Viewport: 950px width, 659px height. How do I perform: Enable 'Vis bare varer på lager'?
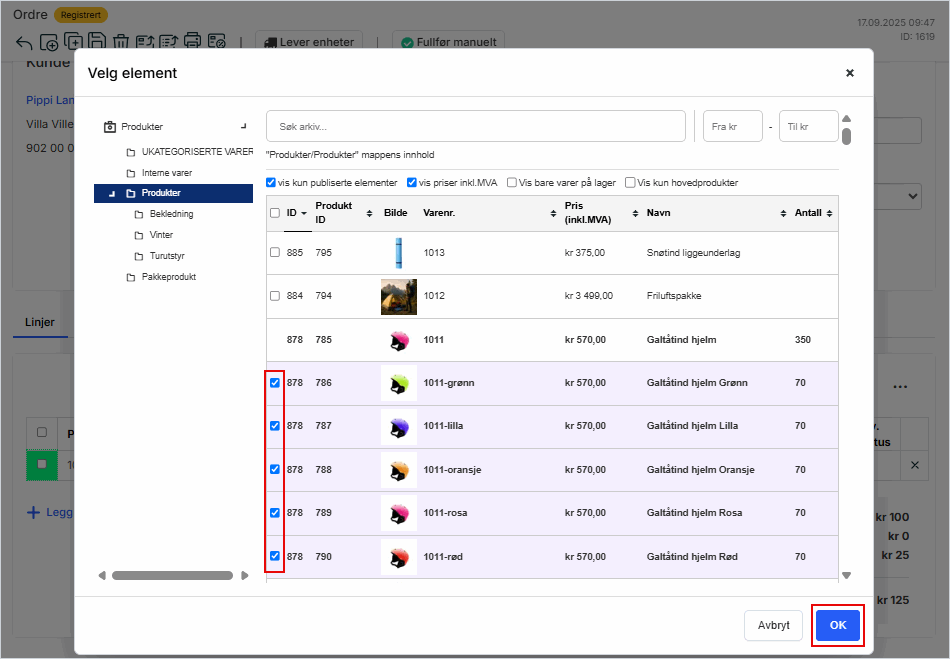click(x=512, y=183)
